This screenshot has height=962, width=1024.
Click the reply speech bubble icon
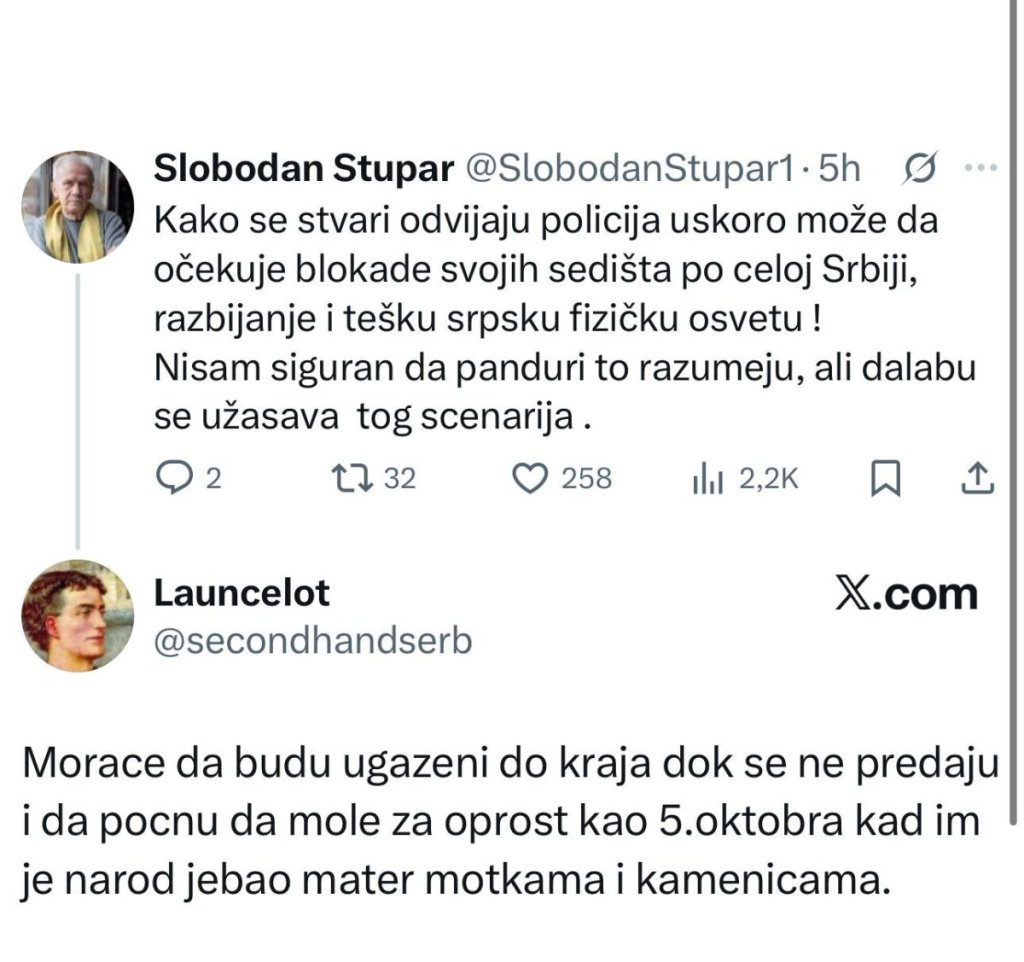176,480
